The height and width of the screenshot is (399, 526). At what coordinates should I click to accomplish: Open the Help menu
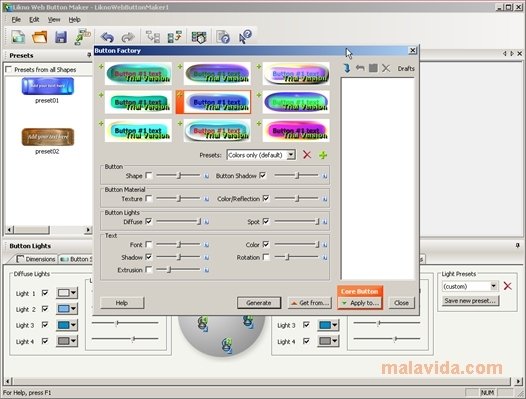coord(74,20)
